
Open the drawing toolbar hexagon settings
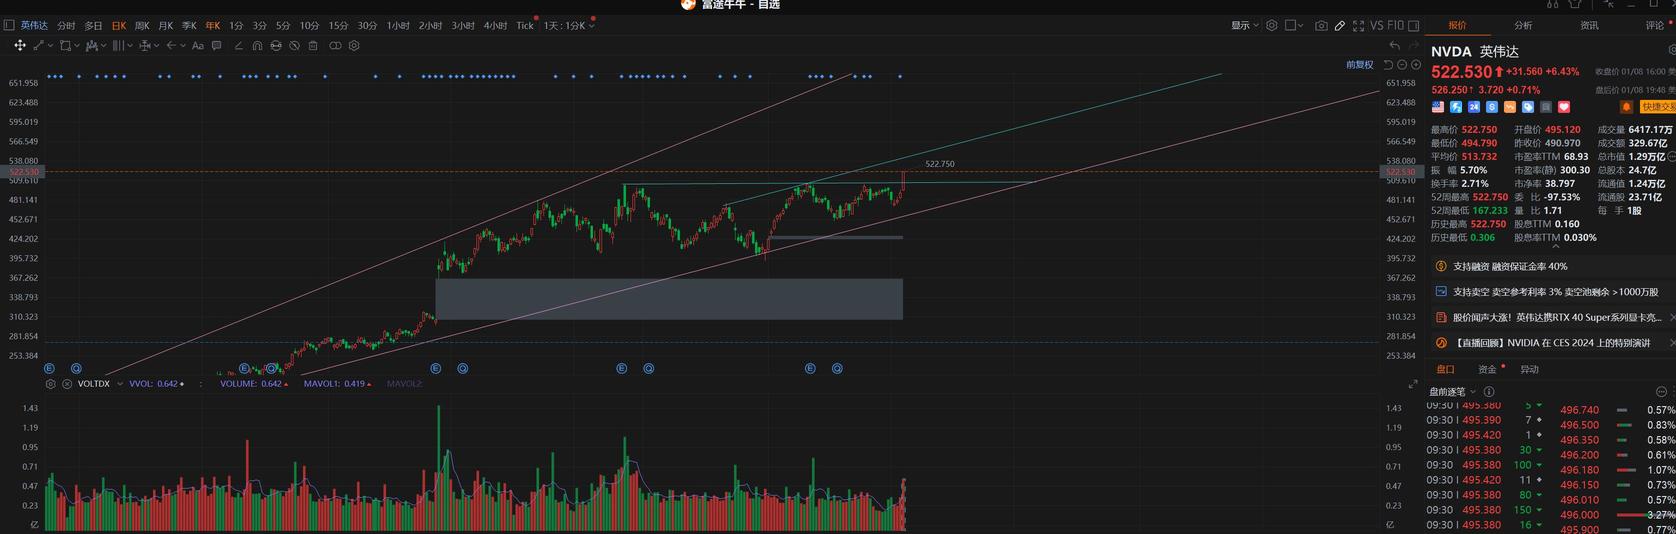click(354, 45)
